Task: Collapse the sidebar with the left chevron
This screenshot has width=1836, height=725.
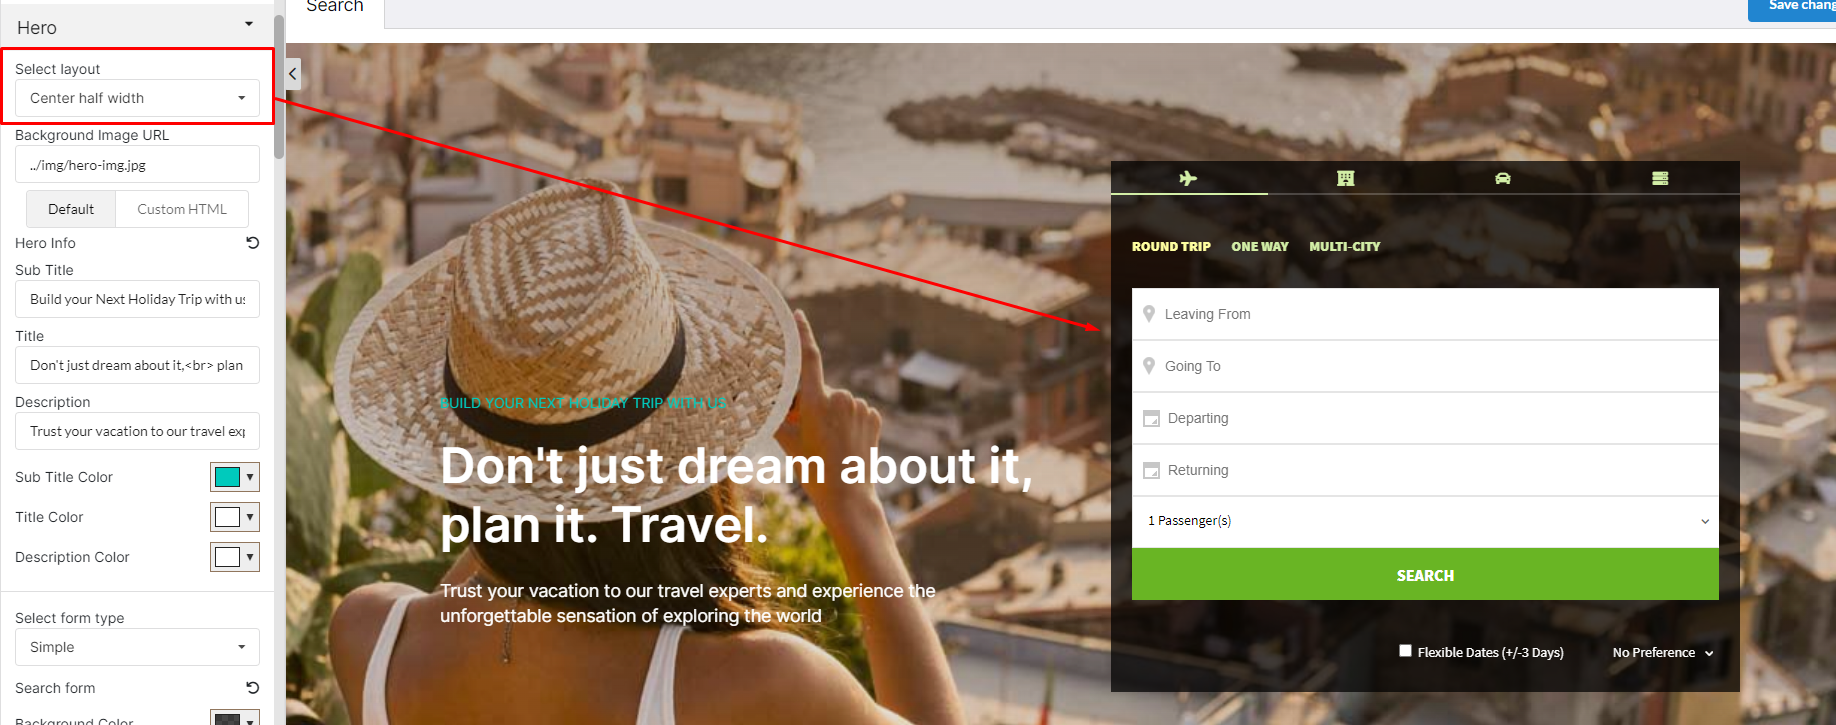Action: pos(293,73)
